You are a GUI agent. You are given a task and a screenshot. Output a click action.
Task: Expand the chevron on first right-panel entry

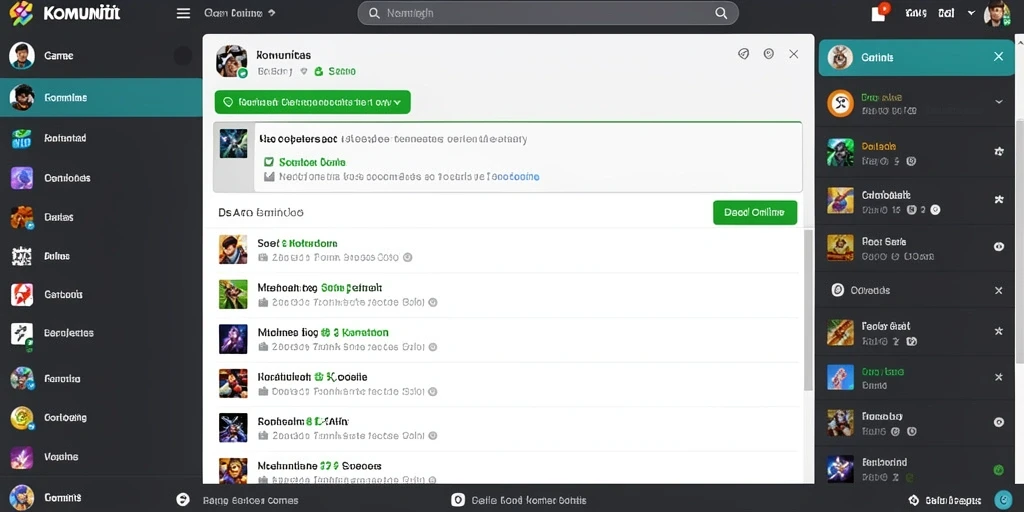(x=998, y=102)
